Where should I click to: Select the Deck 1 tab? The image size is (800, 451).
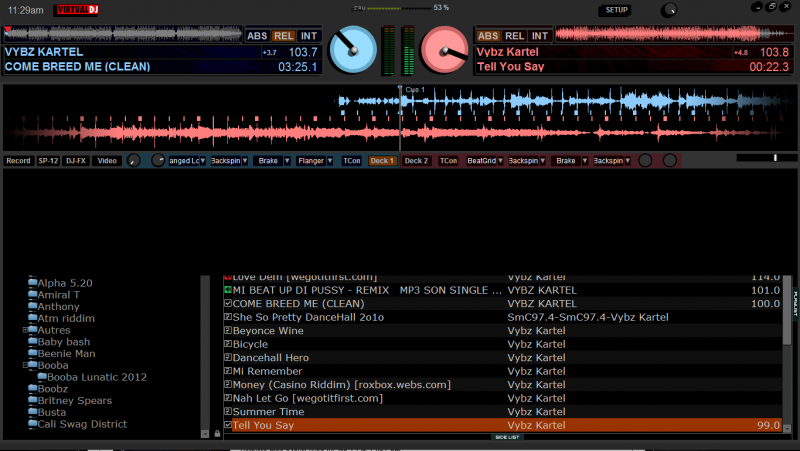click(x=383, y=160)
